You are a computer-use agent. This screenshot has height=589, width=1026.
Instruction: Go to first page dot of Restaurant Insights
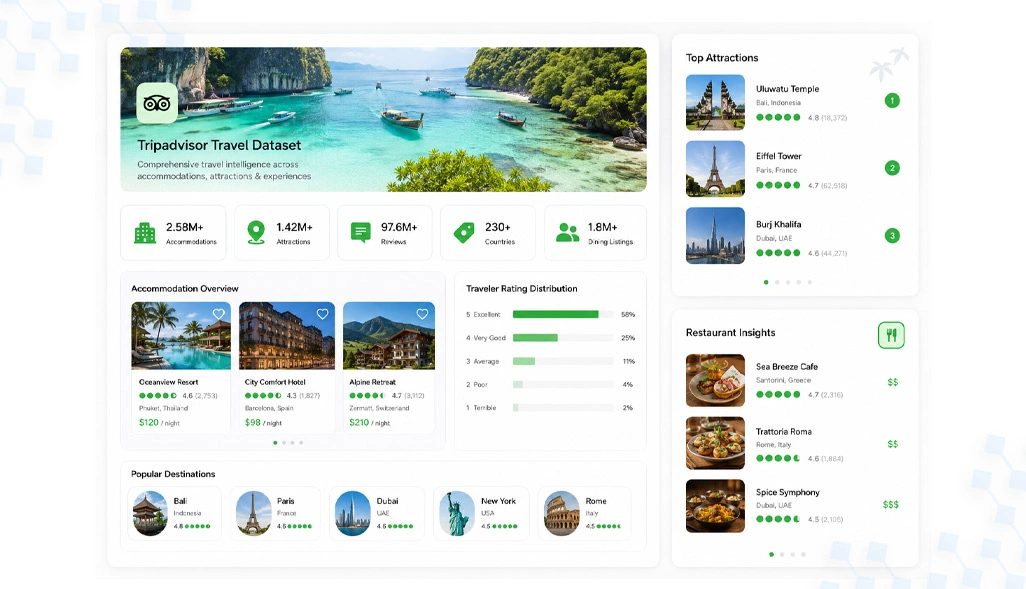pos(771,554)
